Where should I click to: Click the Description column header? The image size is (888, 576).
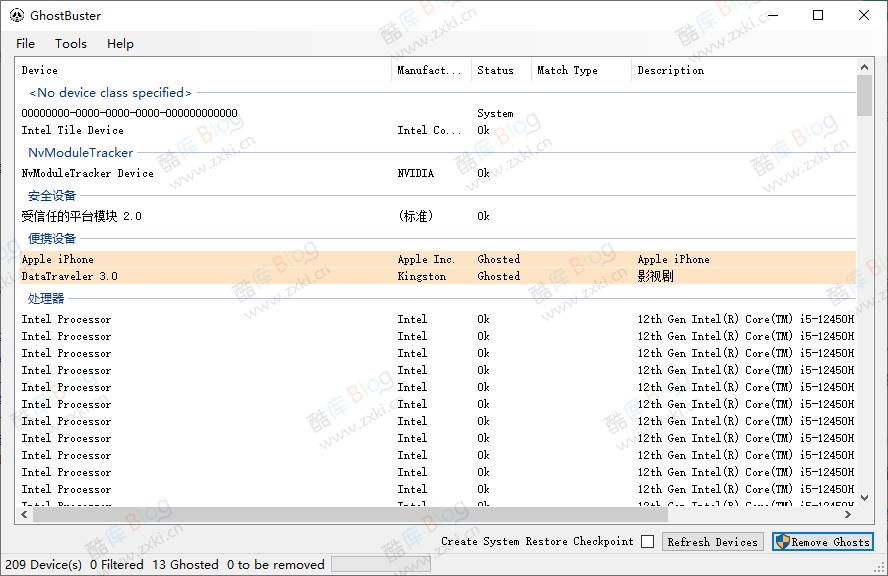[x=670, y=71]
